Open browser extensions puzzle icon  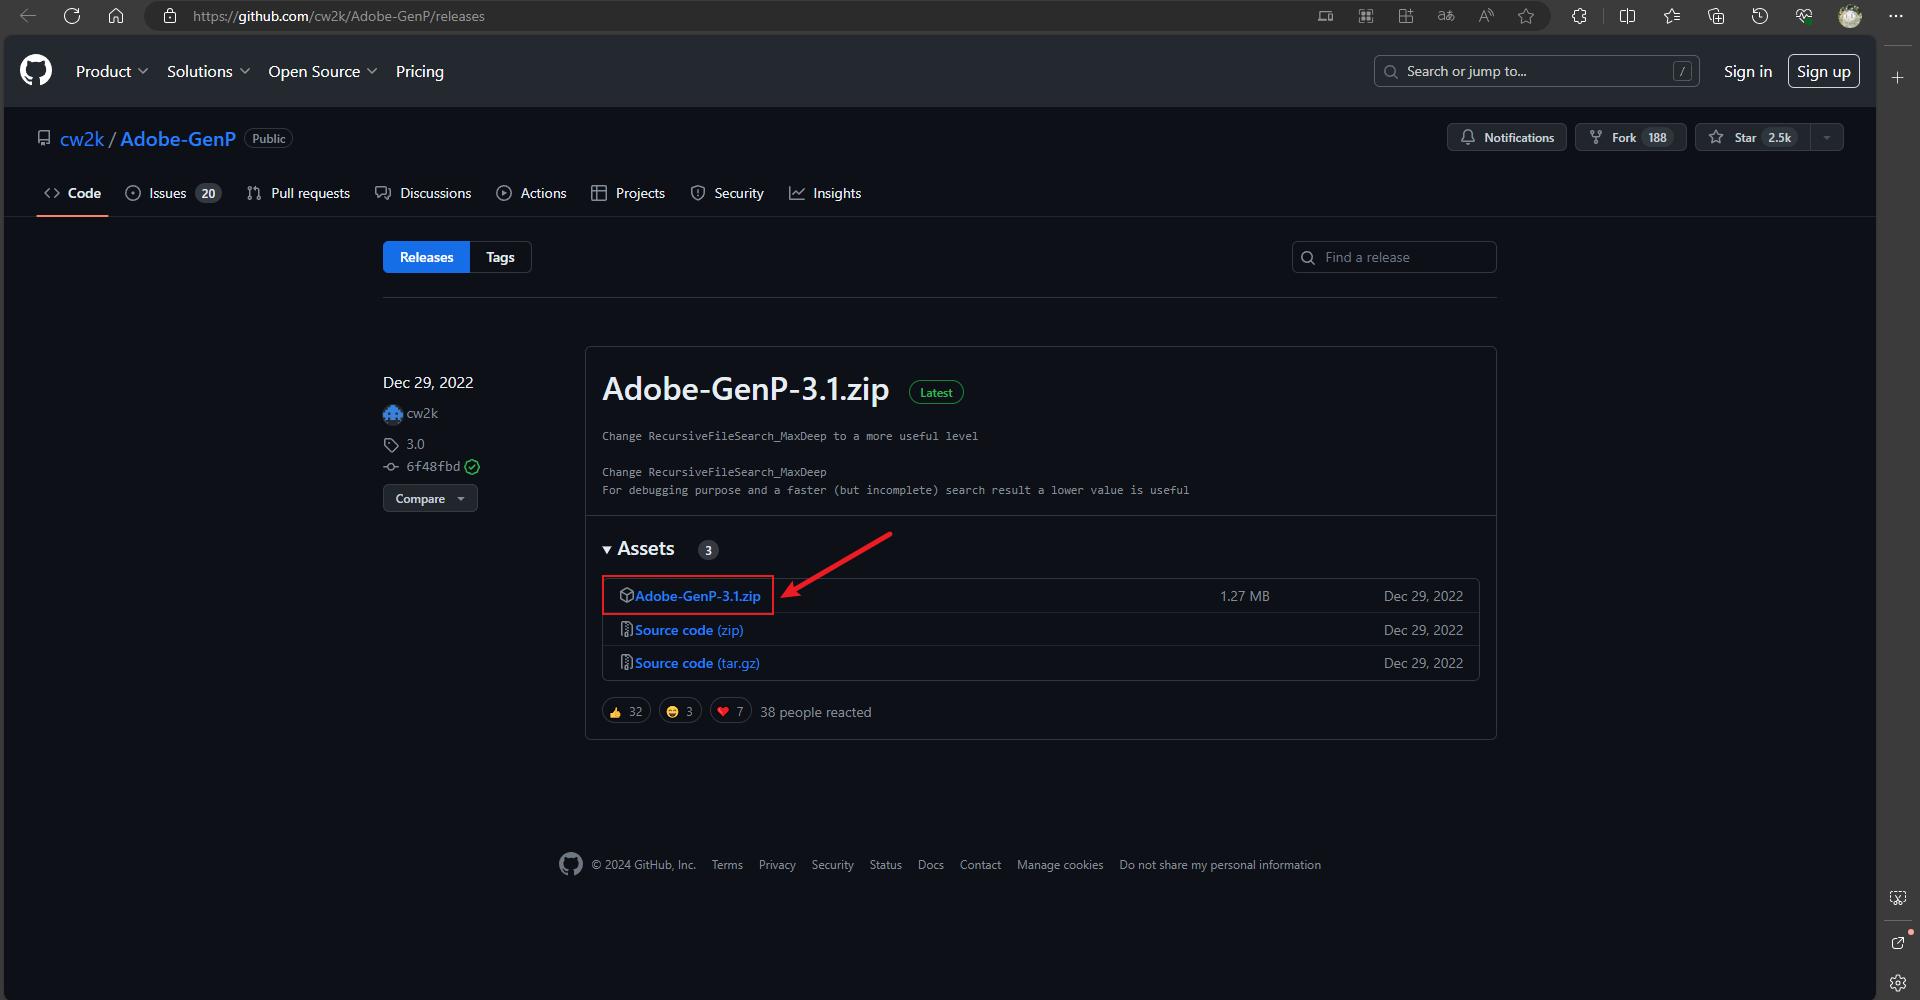pyautogui.click(x=1579, y=16)
